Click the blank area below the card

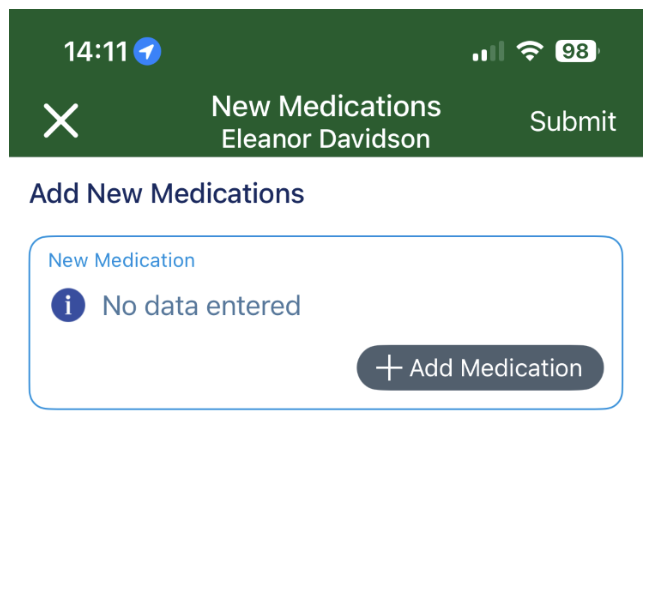(x=326, y=500)
